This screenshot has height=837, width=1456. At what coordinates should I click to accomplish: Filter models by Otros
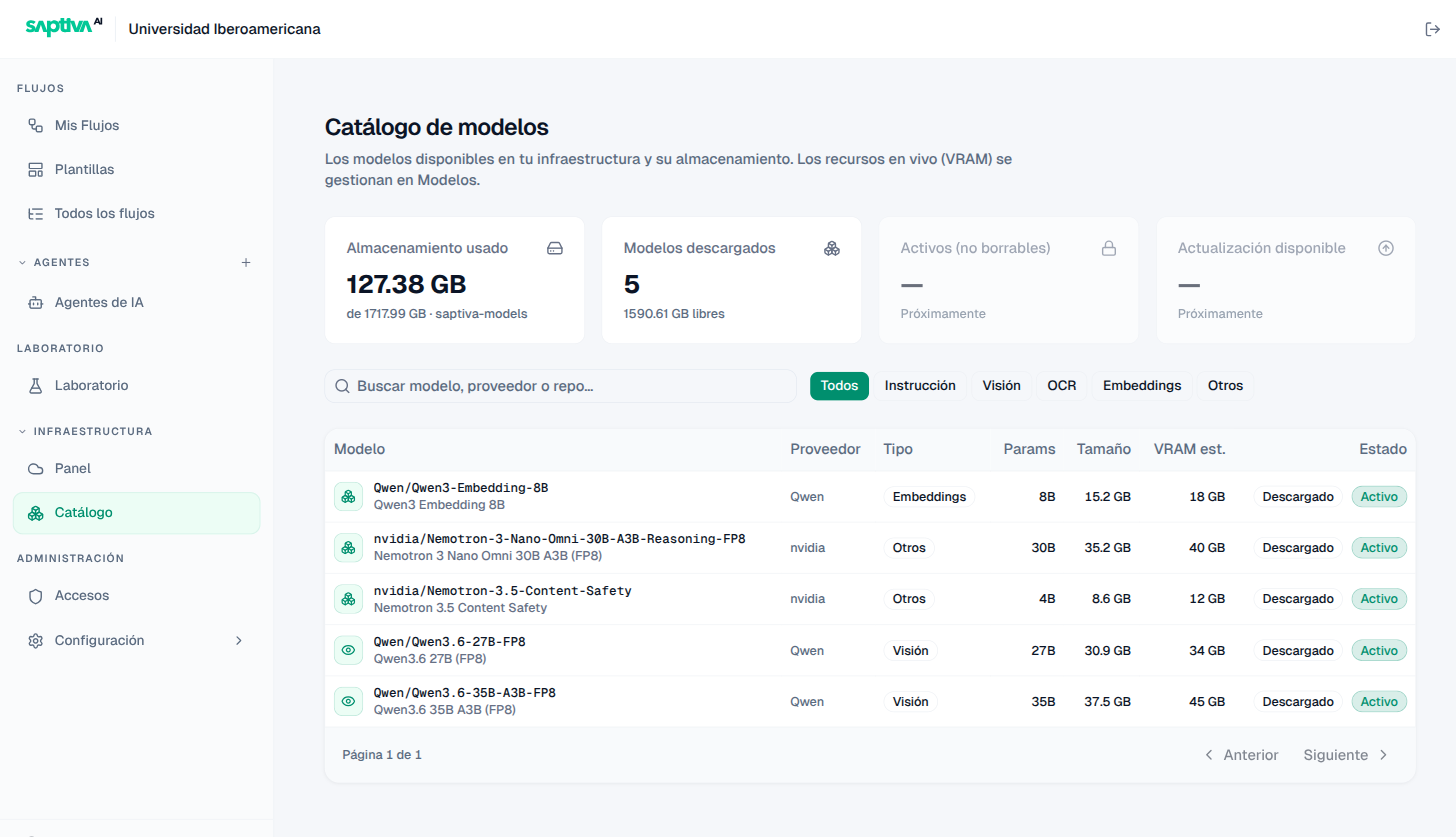pos(1225,386)
